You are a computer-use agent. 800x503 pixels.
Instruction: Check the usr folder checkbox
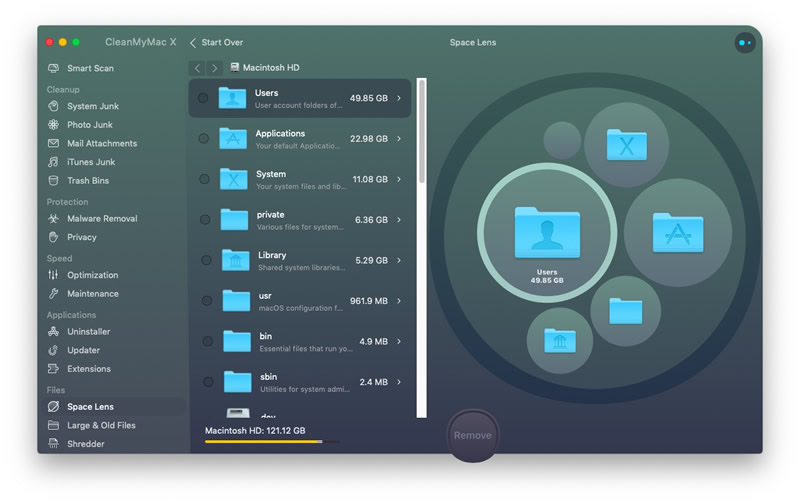click(x=207, y=300)
